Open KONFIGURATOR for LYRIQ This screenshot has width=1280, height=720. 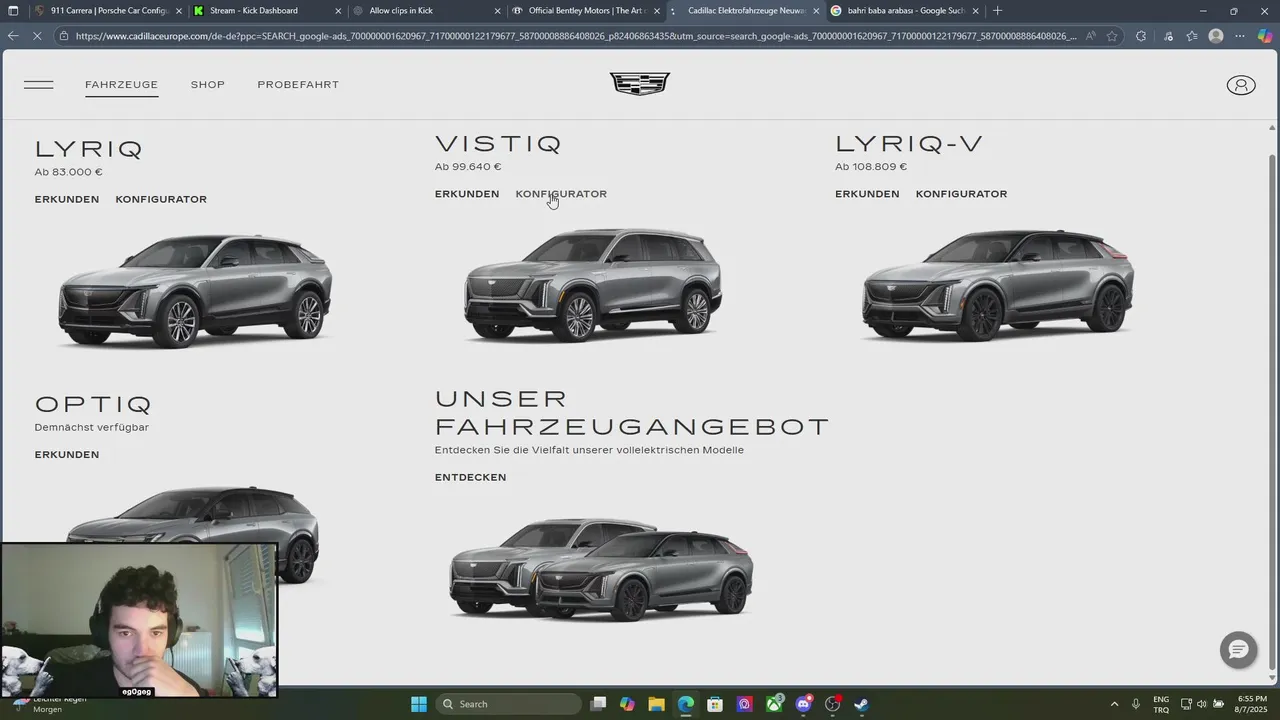click(x=161, y=199)
